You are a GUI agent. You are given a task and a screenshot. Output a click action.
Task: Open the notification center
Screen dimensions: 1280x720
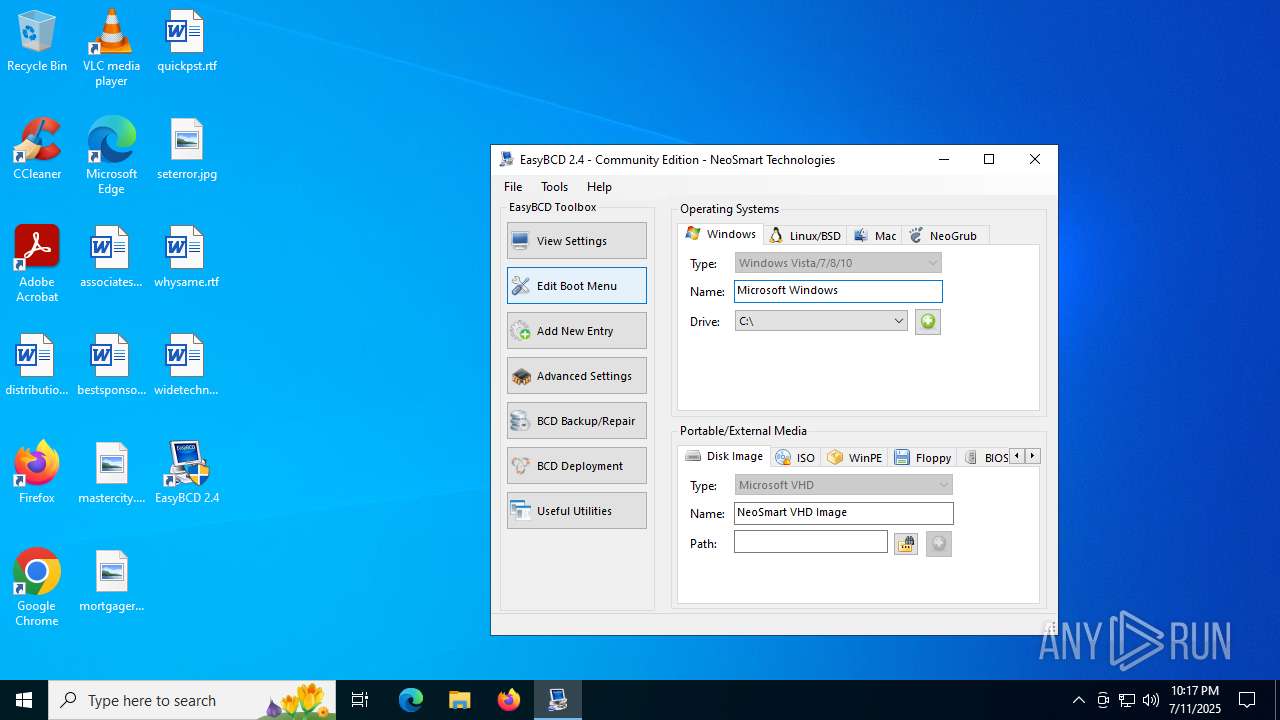pyautogui.click(x=1247, y=700)
